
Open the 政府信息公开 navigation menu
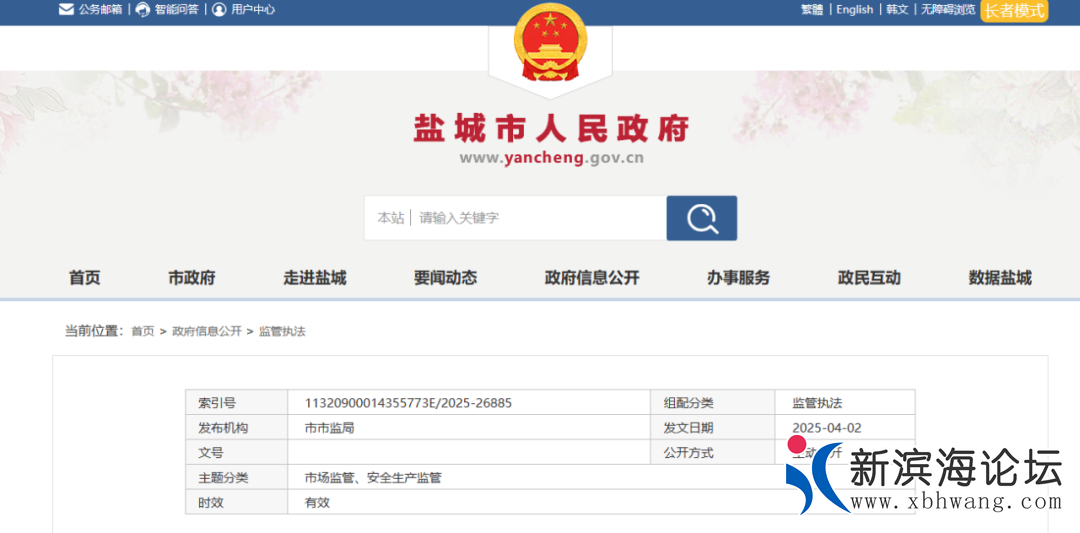point(592,278)
